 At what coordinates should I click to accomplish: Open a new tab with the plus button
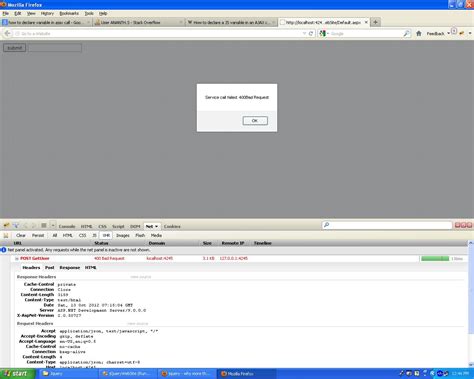point(375,22)
